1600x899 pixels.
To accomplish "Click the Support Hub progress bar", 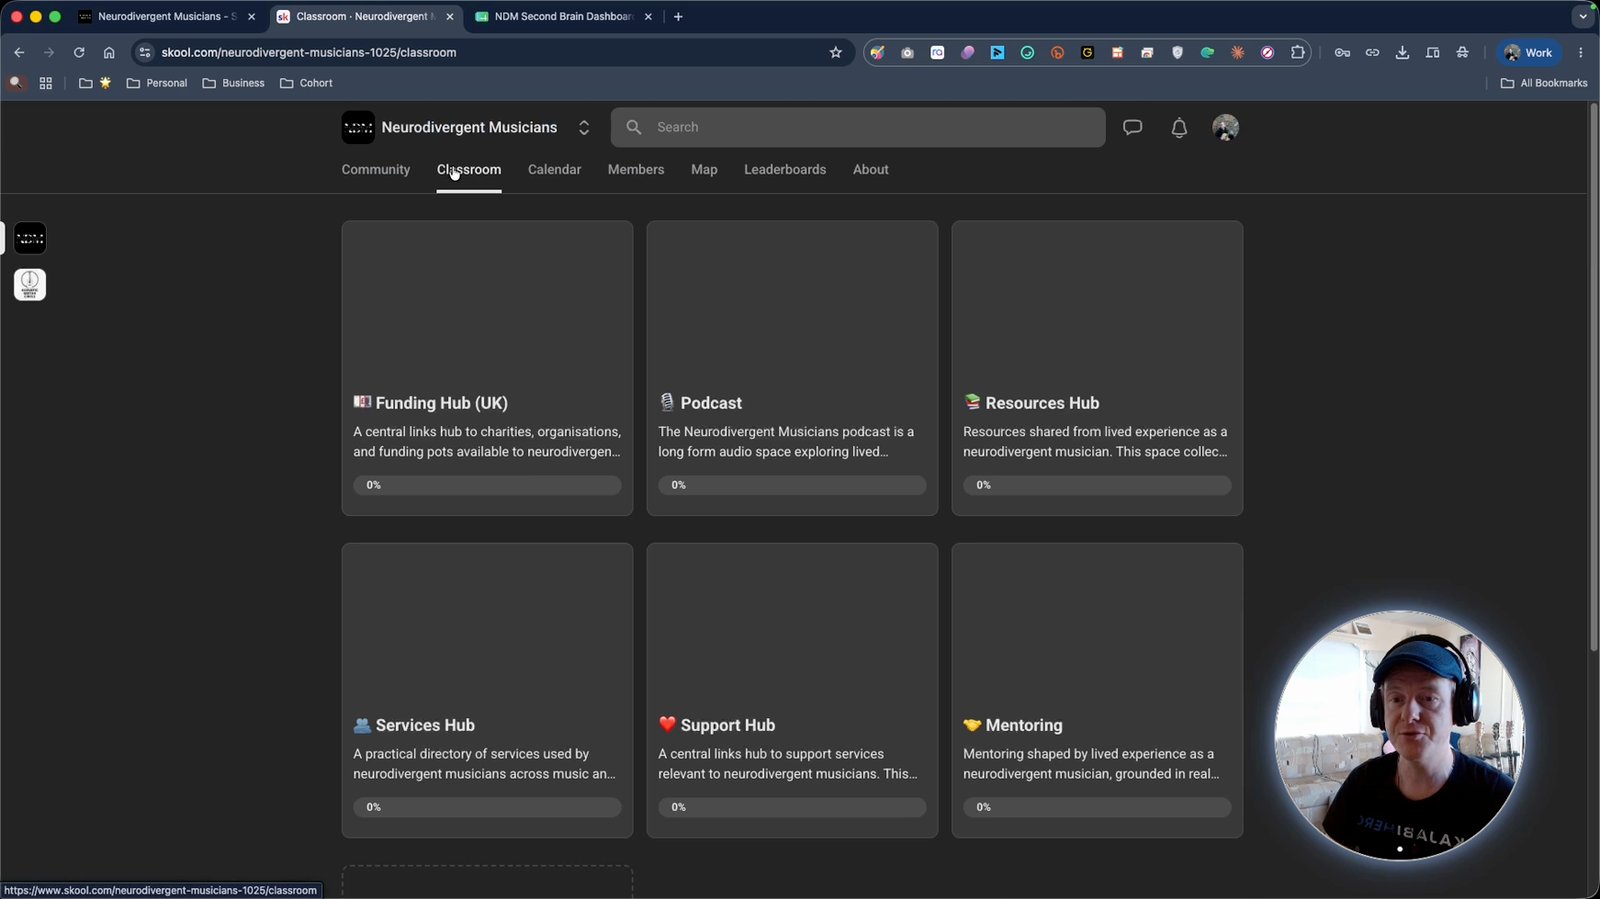I will pos(792,807).
